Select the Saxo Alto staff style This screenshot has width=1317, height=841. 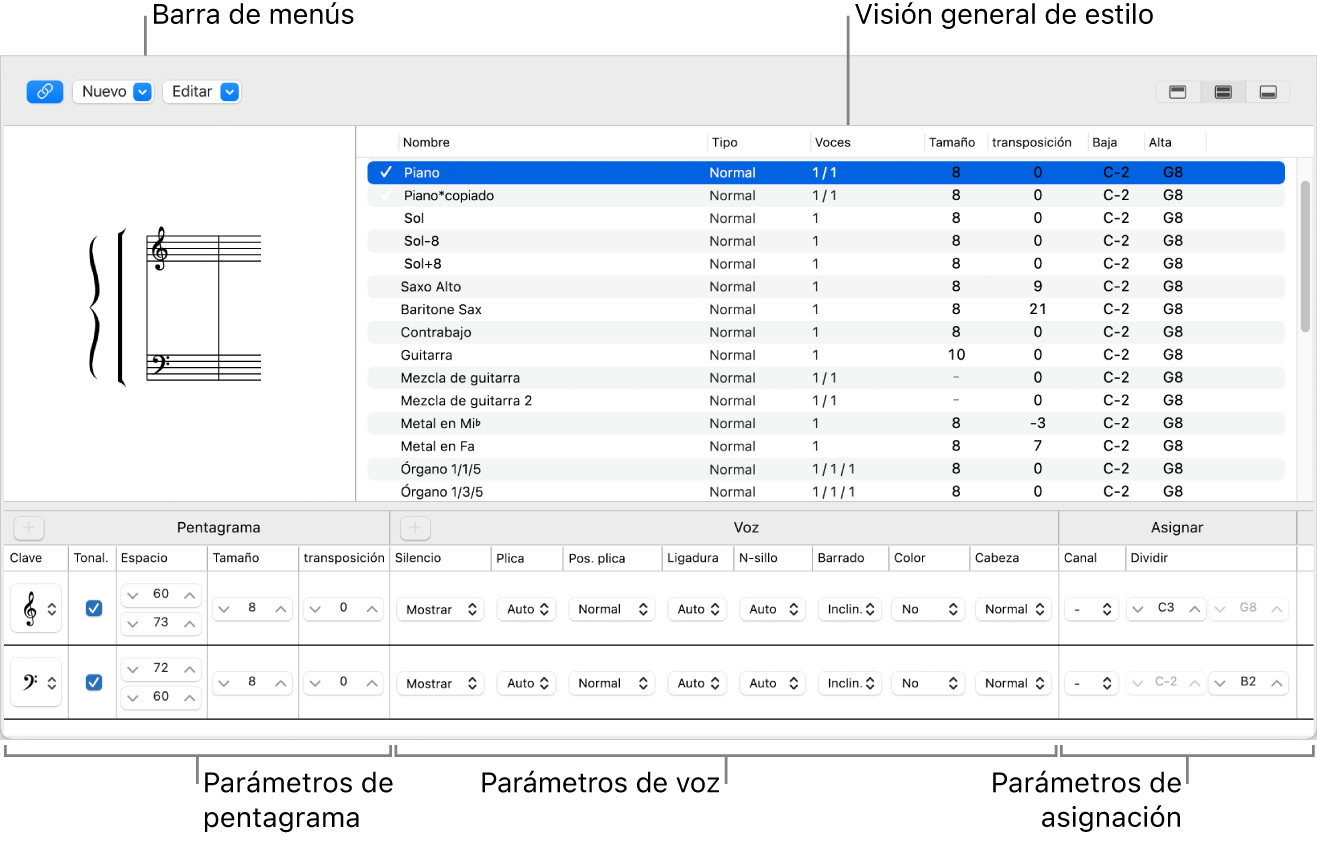click(431, 287)
